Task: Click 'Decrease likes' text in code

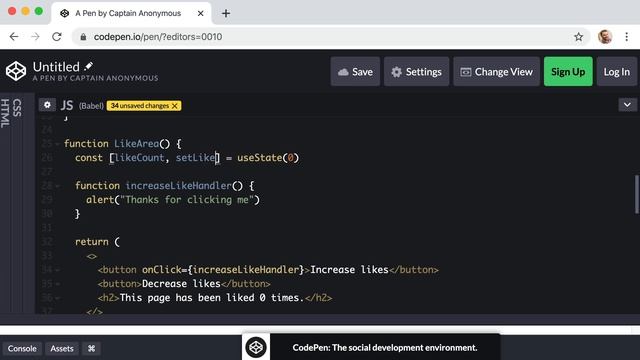Action: point(181,284)
